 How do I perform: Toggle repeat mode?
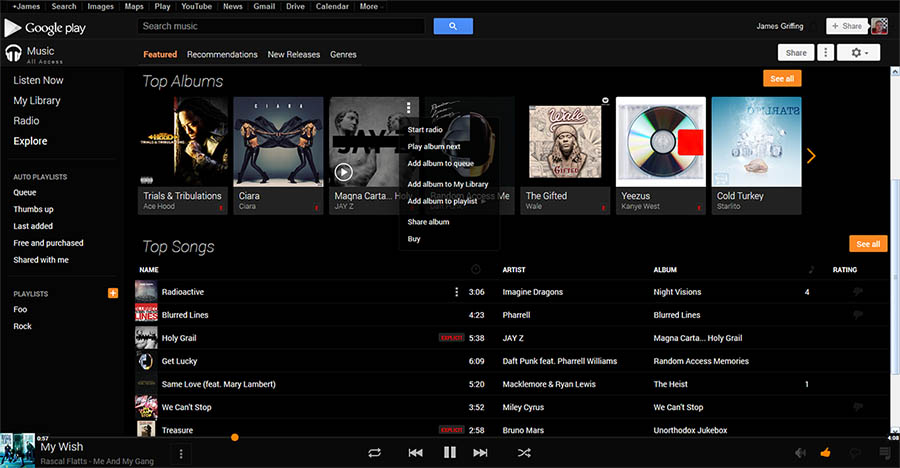[x=374, y=452]
